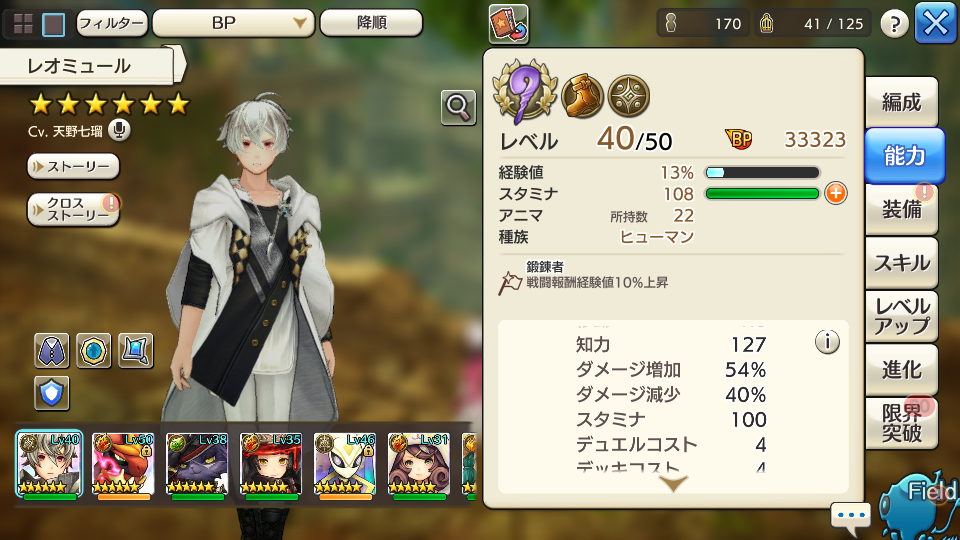Expand stats list down arrow

coord(673,484)
